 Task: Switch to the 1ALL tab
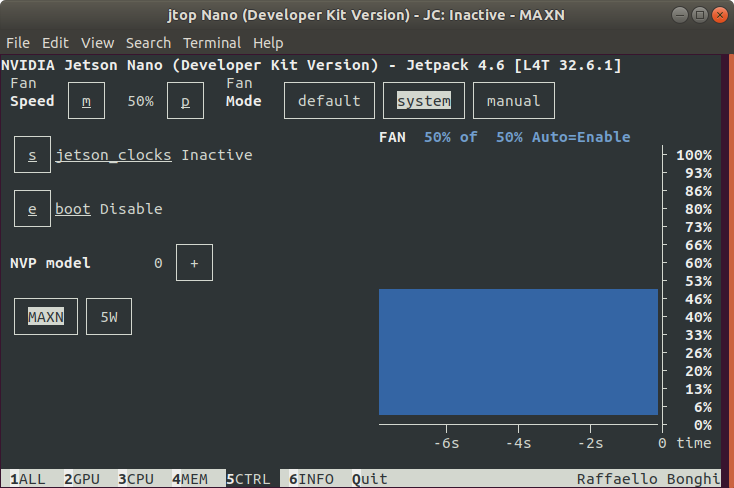click(x=28, y=479)
